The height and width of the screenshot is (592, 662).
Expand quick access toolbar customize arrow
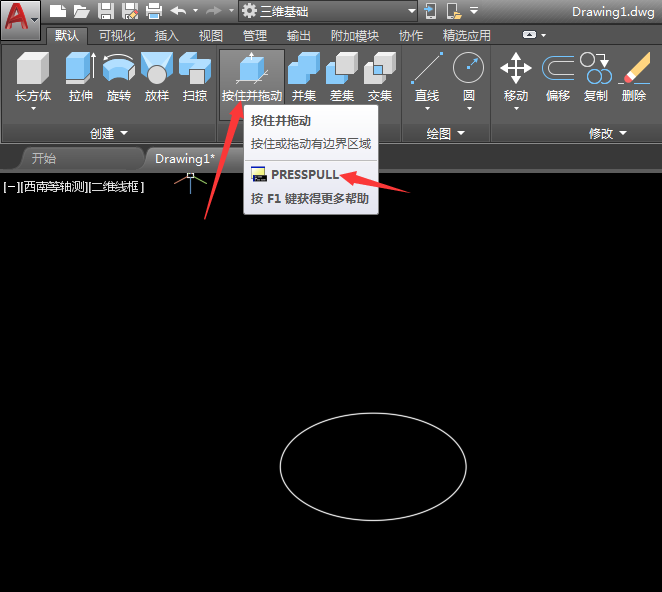tap(474, 11)
